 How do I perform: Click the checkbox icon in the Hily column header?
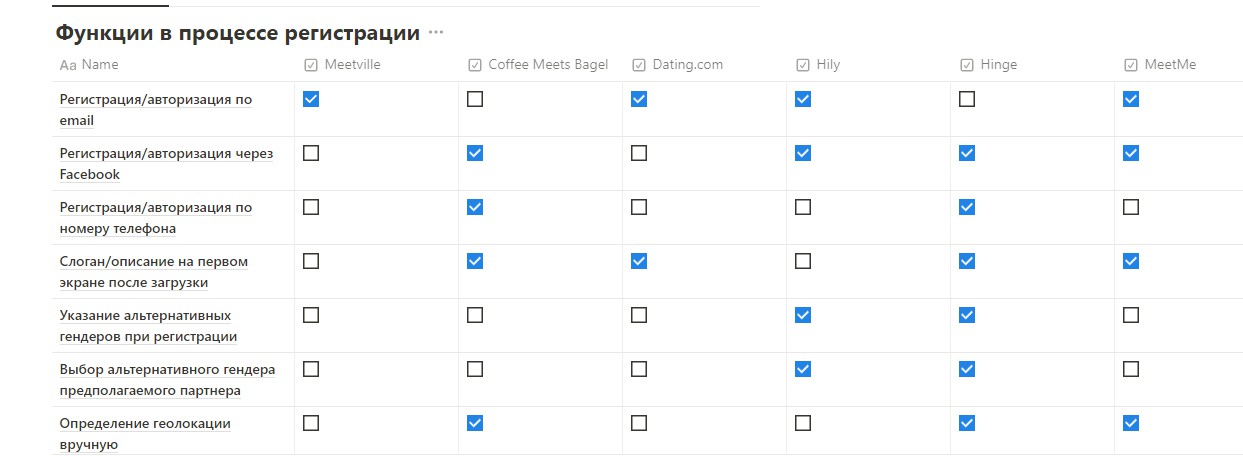[803, 65]
